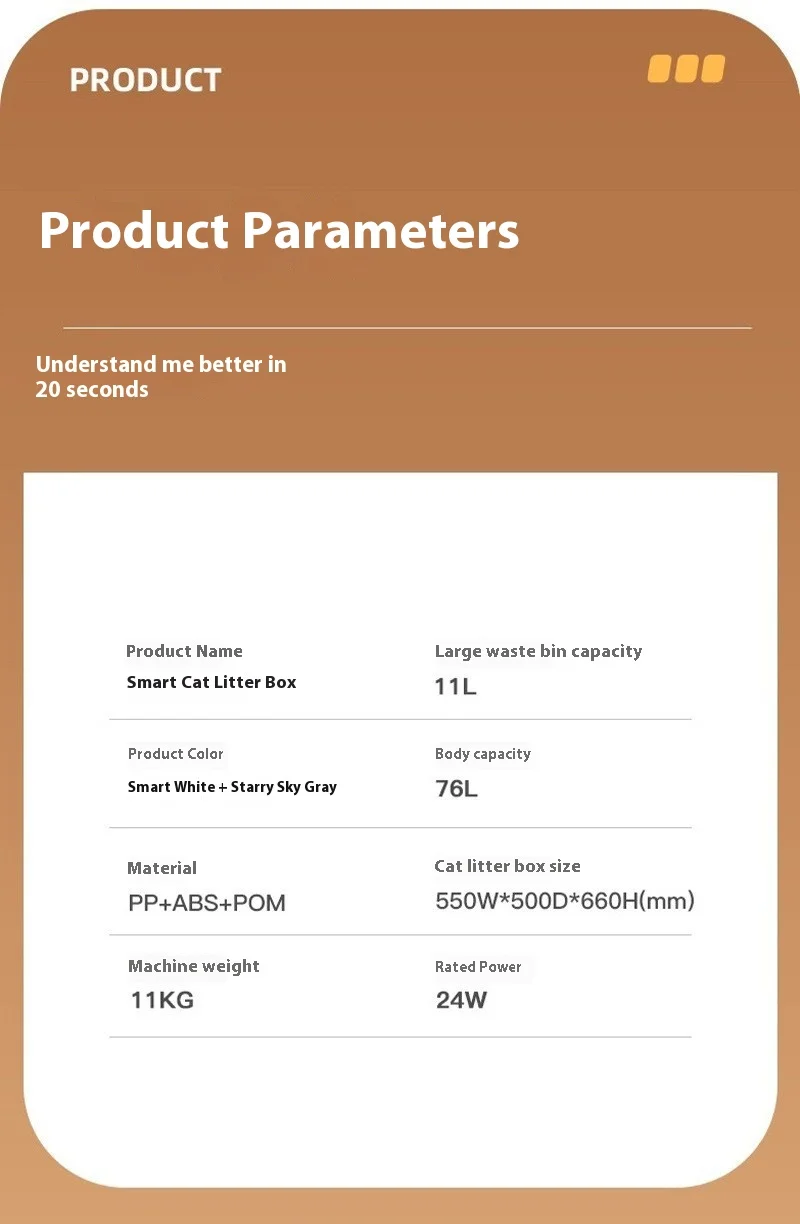800x1224 pixels.
Task: Select the 550W*500D*660H(mm) dimensions
Action: [x=564, y=901]
